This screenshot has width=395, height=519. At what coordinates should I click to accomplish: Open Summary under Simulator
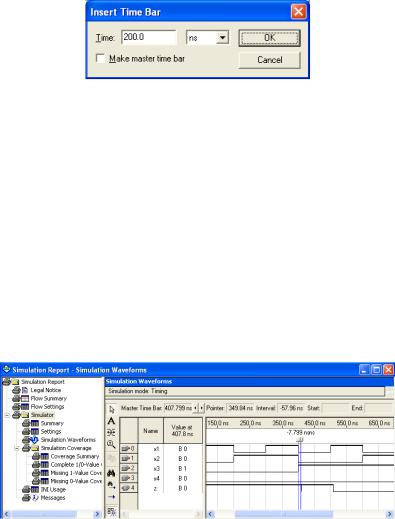[52, 423]
